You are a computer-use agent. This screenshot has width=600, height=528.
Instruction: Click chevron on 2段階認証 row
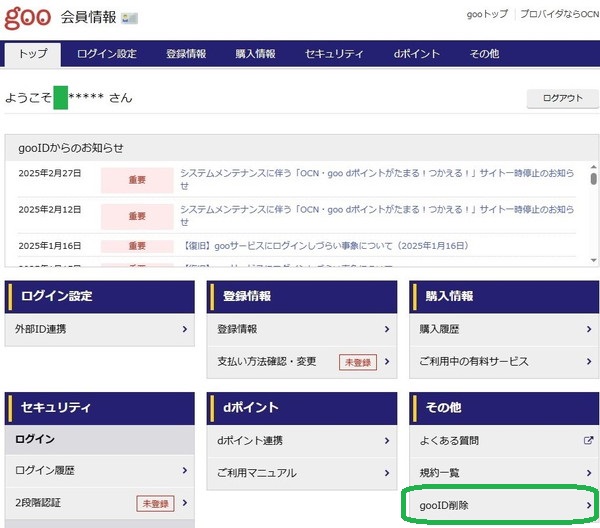pyautogui.click(x=185, y=503)
